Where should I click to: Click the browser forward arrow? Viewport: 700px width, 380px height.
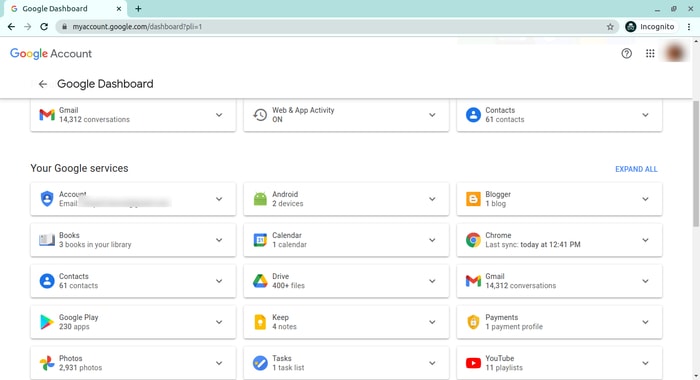[x=28, y=27]
